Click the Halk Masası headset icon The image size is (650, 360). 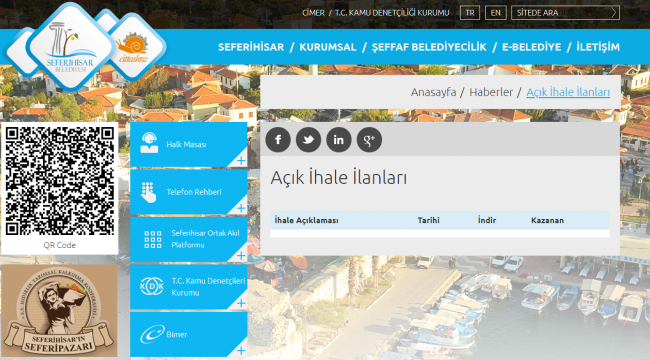(x=149, y=143)
